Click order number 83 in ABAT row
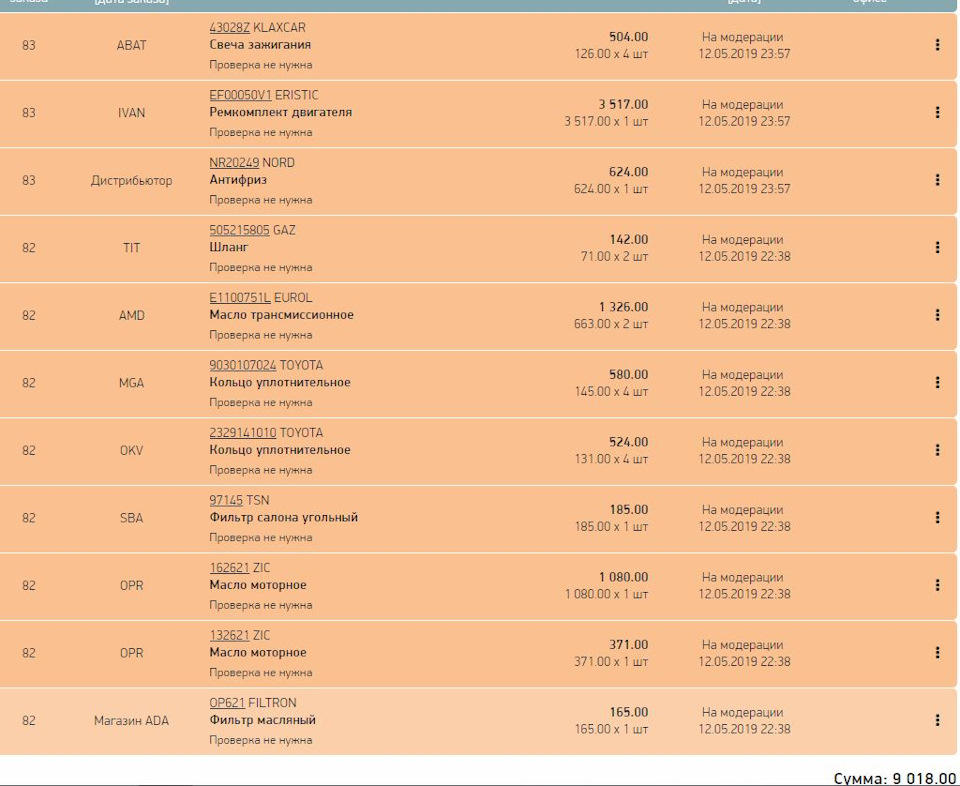This screenshot has height=786, width=960. tap(29, 45)
